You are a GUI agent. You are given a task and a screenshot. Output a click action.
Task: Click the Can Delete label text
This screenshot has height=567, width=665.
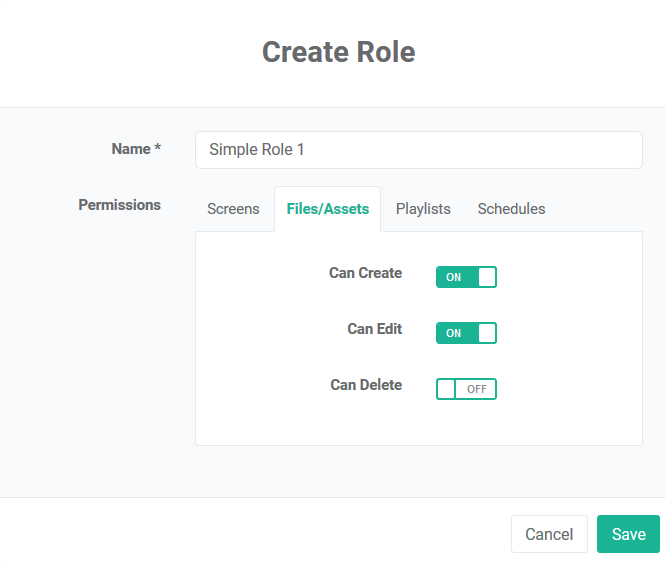click(366, 385)
